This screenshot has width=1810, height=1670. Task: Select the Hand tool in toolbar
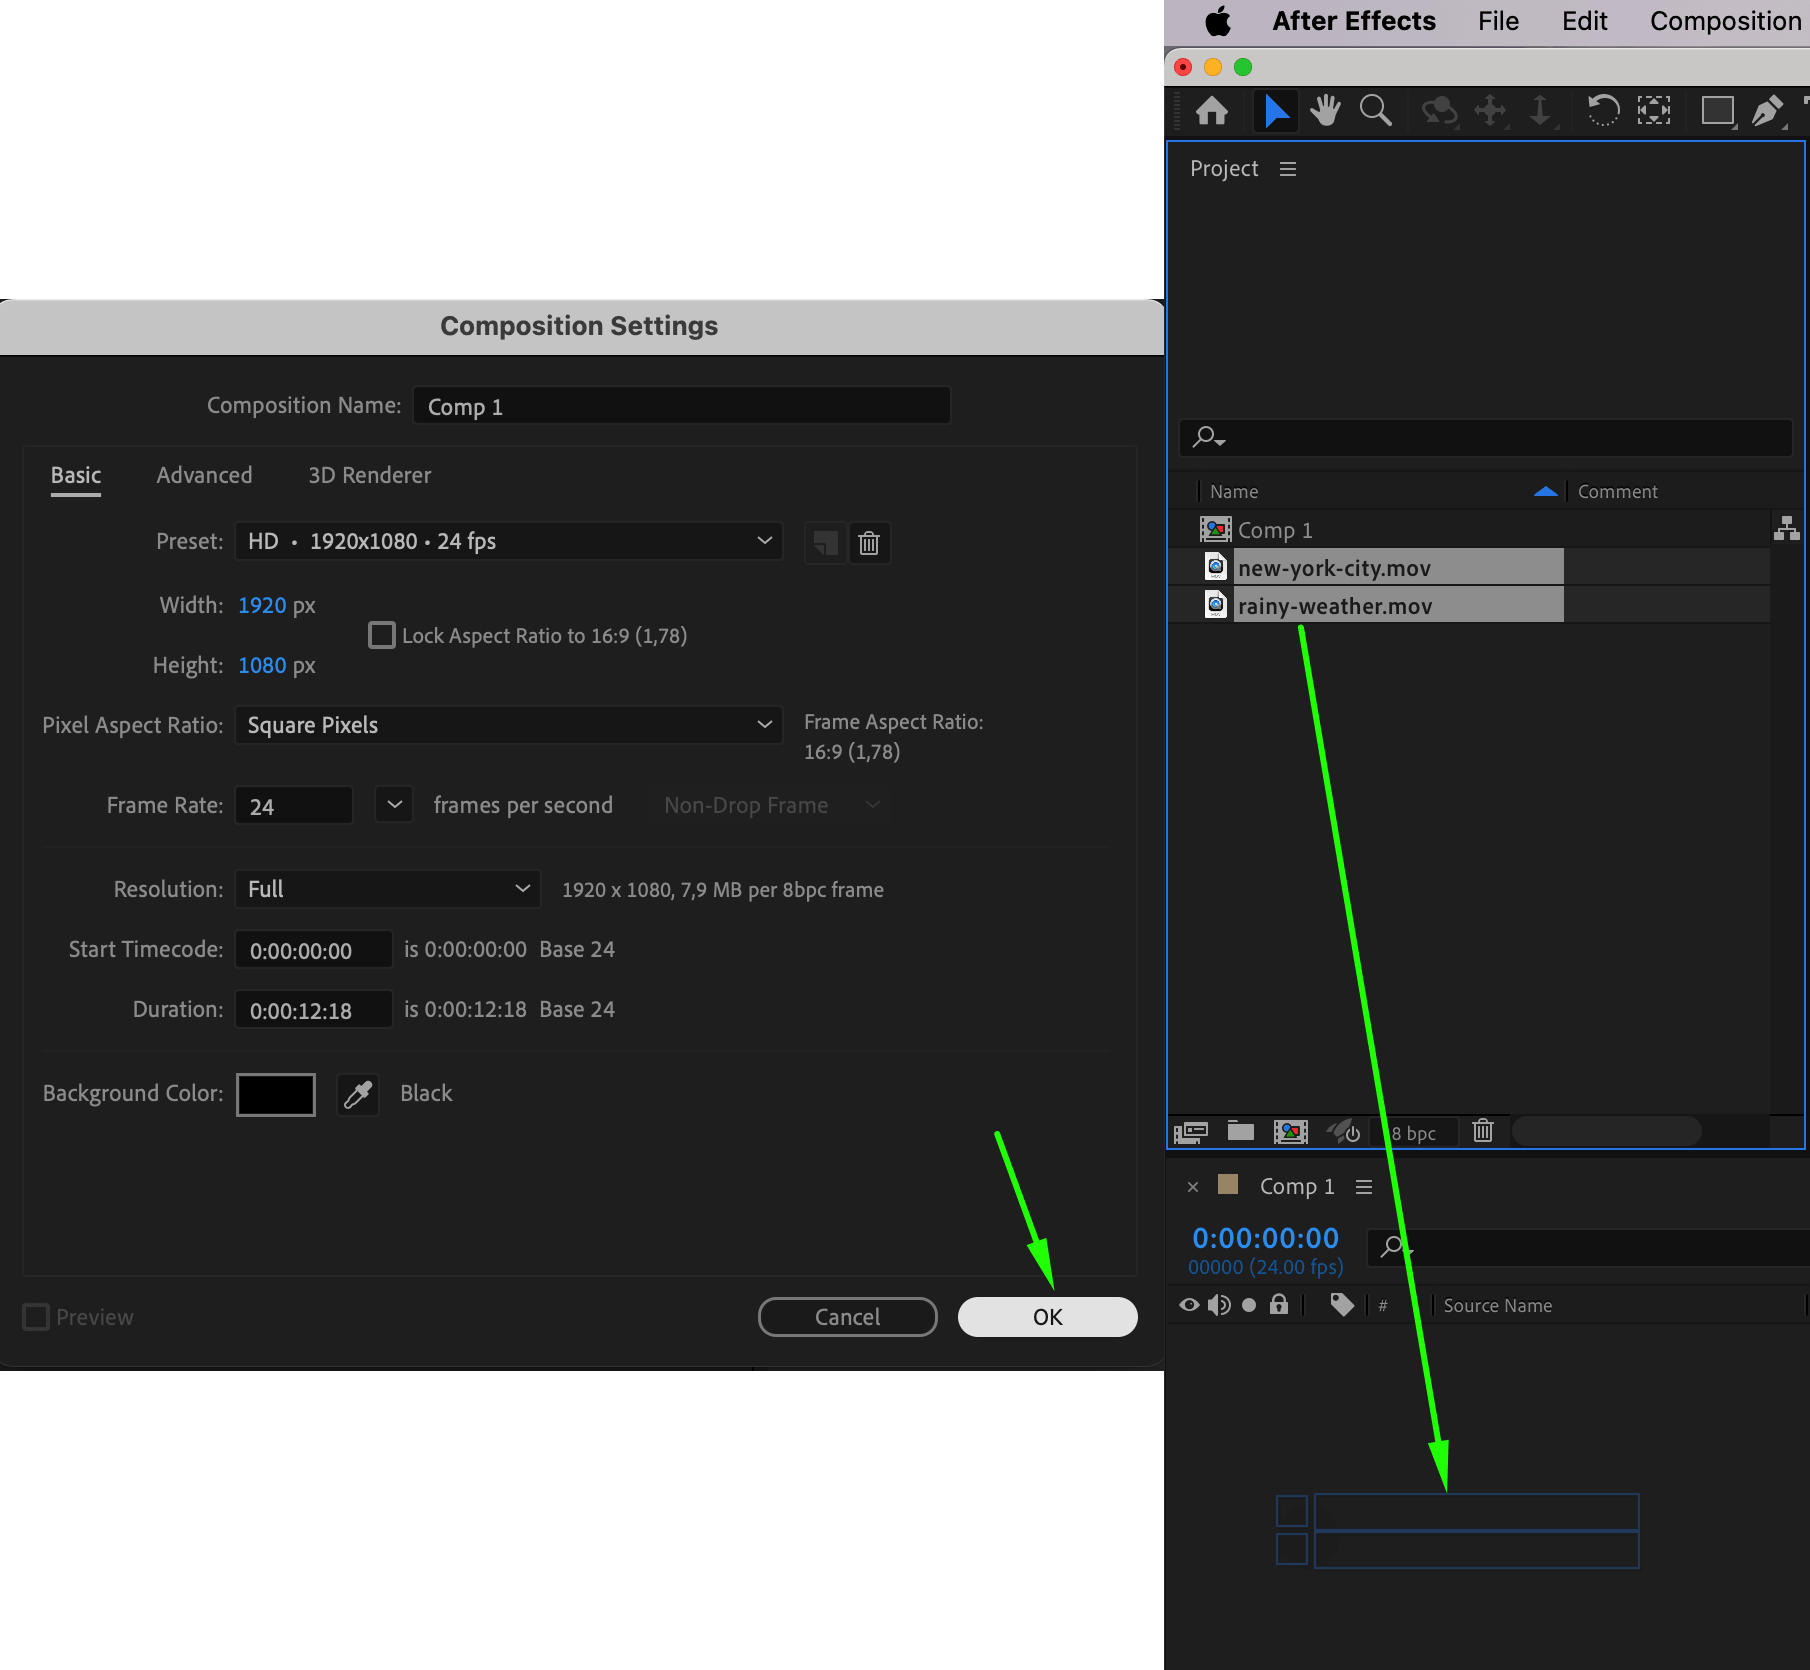point(1326,110)
